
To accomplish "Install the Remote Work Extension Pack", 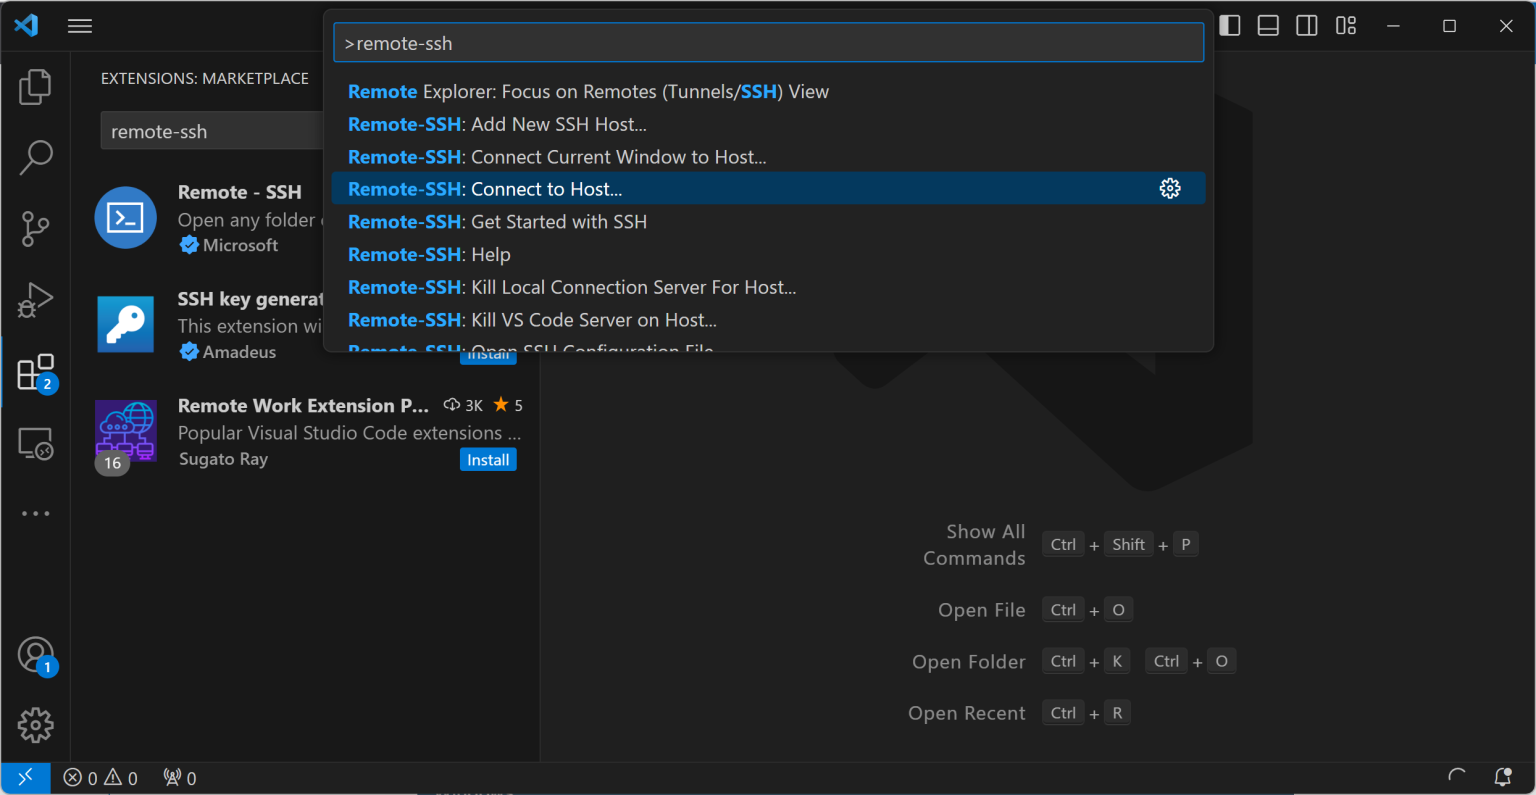I will click(x=488, y=459).
